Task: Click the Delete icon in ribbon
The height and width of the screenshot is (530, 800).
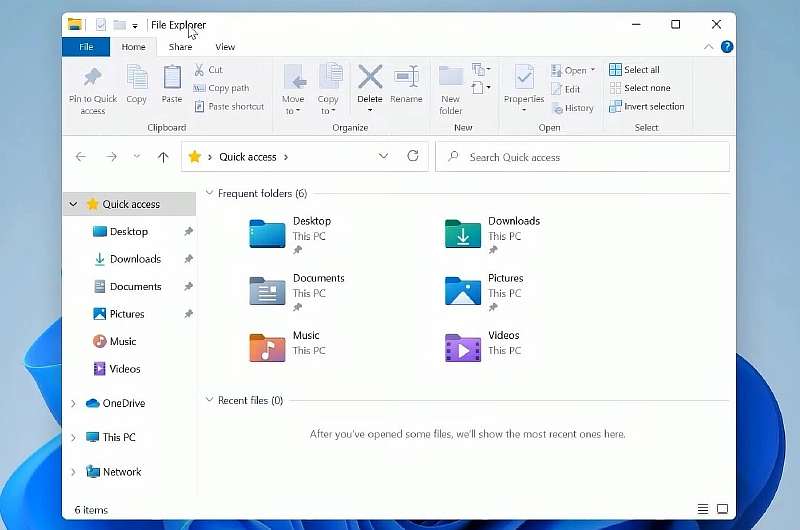Action: point(370,80)
